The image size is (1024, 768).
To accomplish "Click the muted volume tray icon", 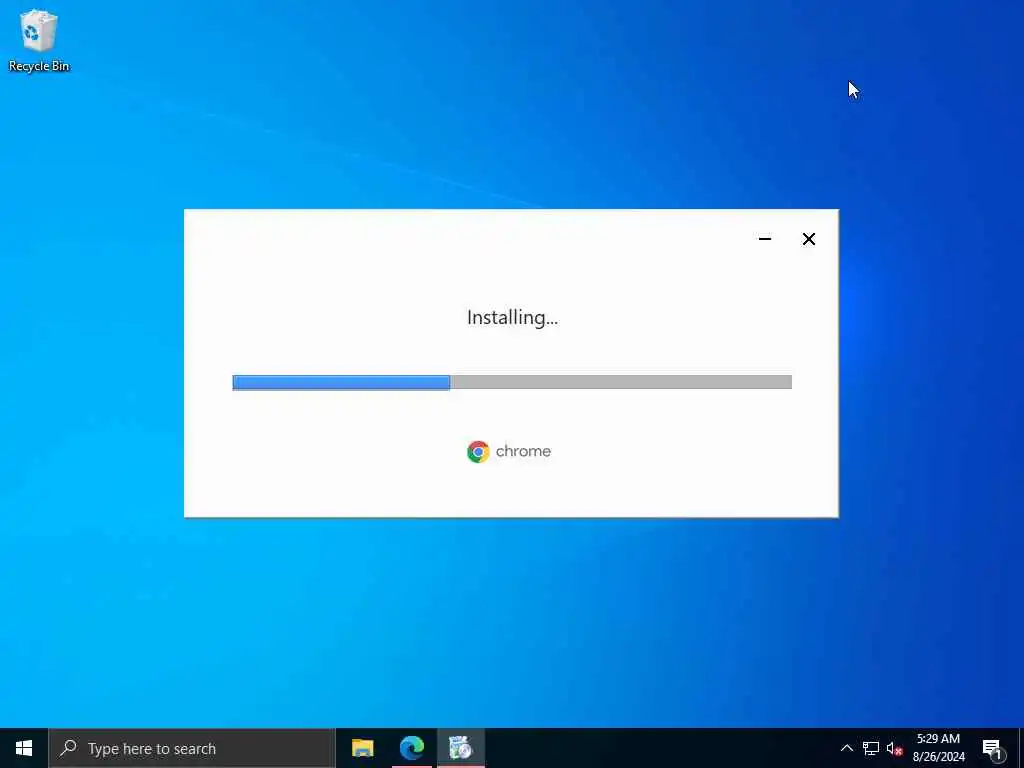I will tap(894, 748).
